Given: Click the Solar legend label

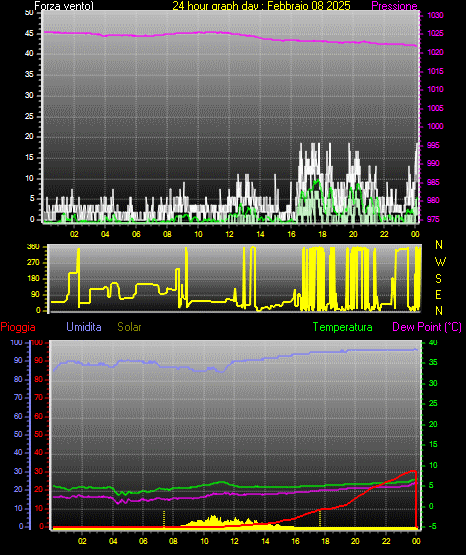Looking at the screenshot, I should tap(129, 327).
